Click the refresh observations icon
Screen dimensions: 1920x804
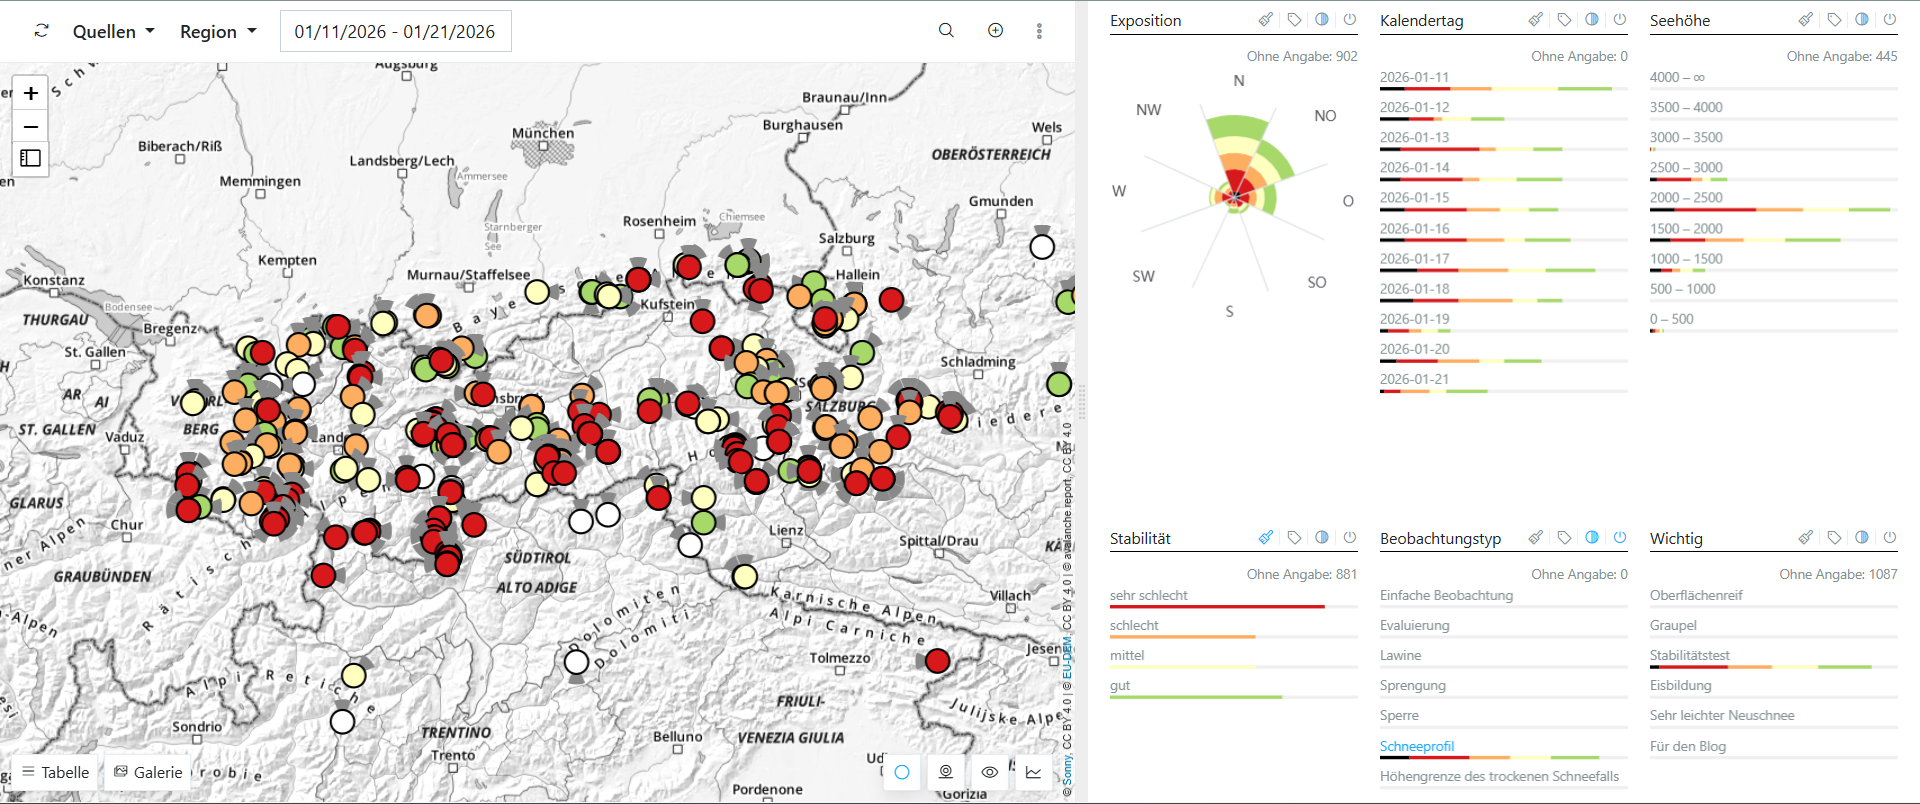(x=41, y=31)
